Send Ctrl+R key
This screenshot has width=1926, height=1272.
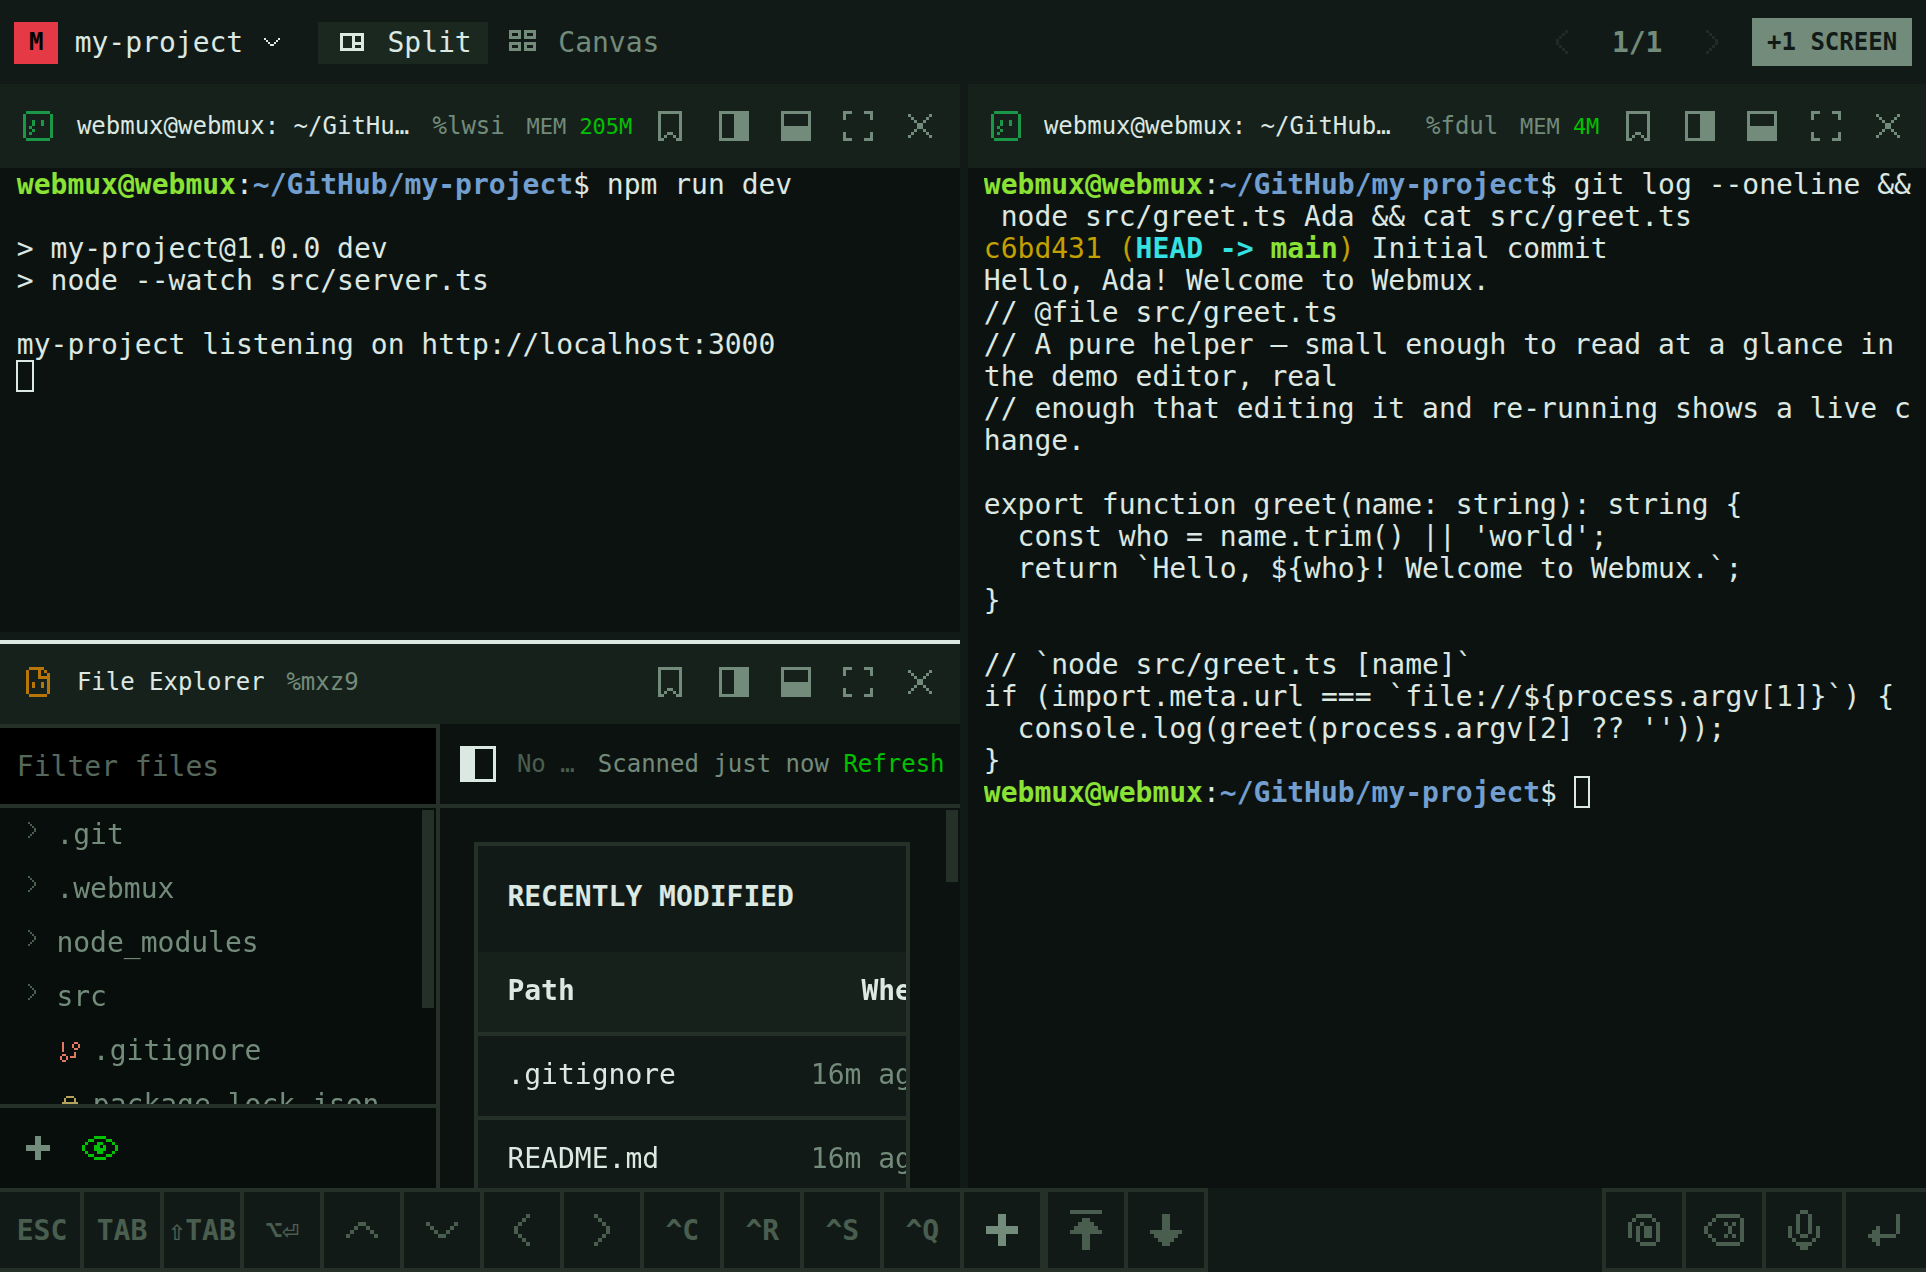[x=762, y=1230]
